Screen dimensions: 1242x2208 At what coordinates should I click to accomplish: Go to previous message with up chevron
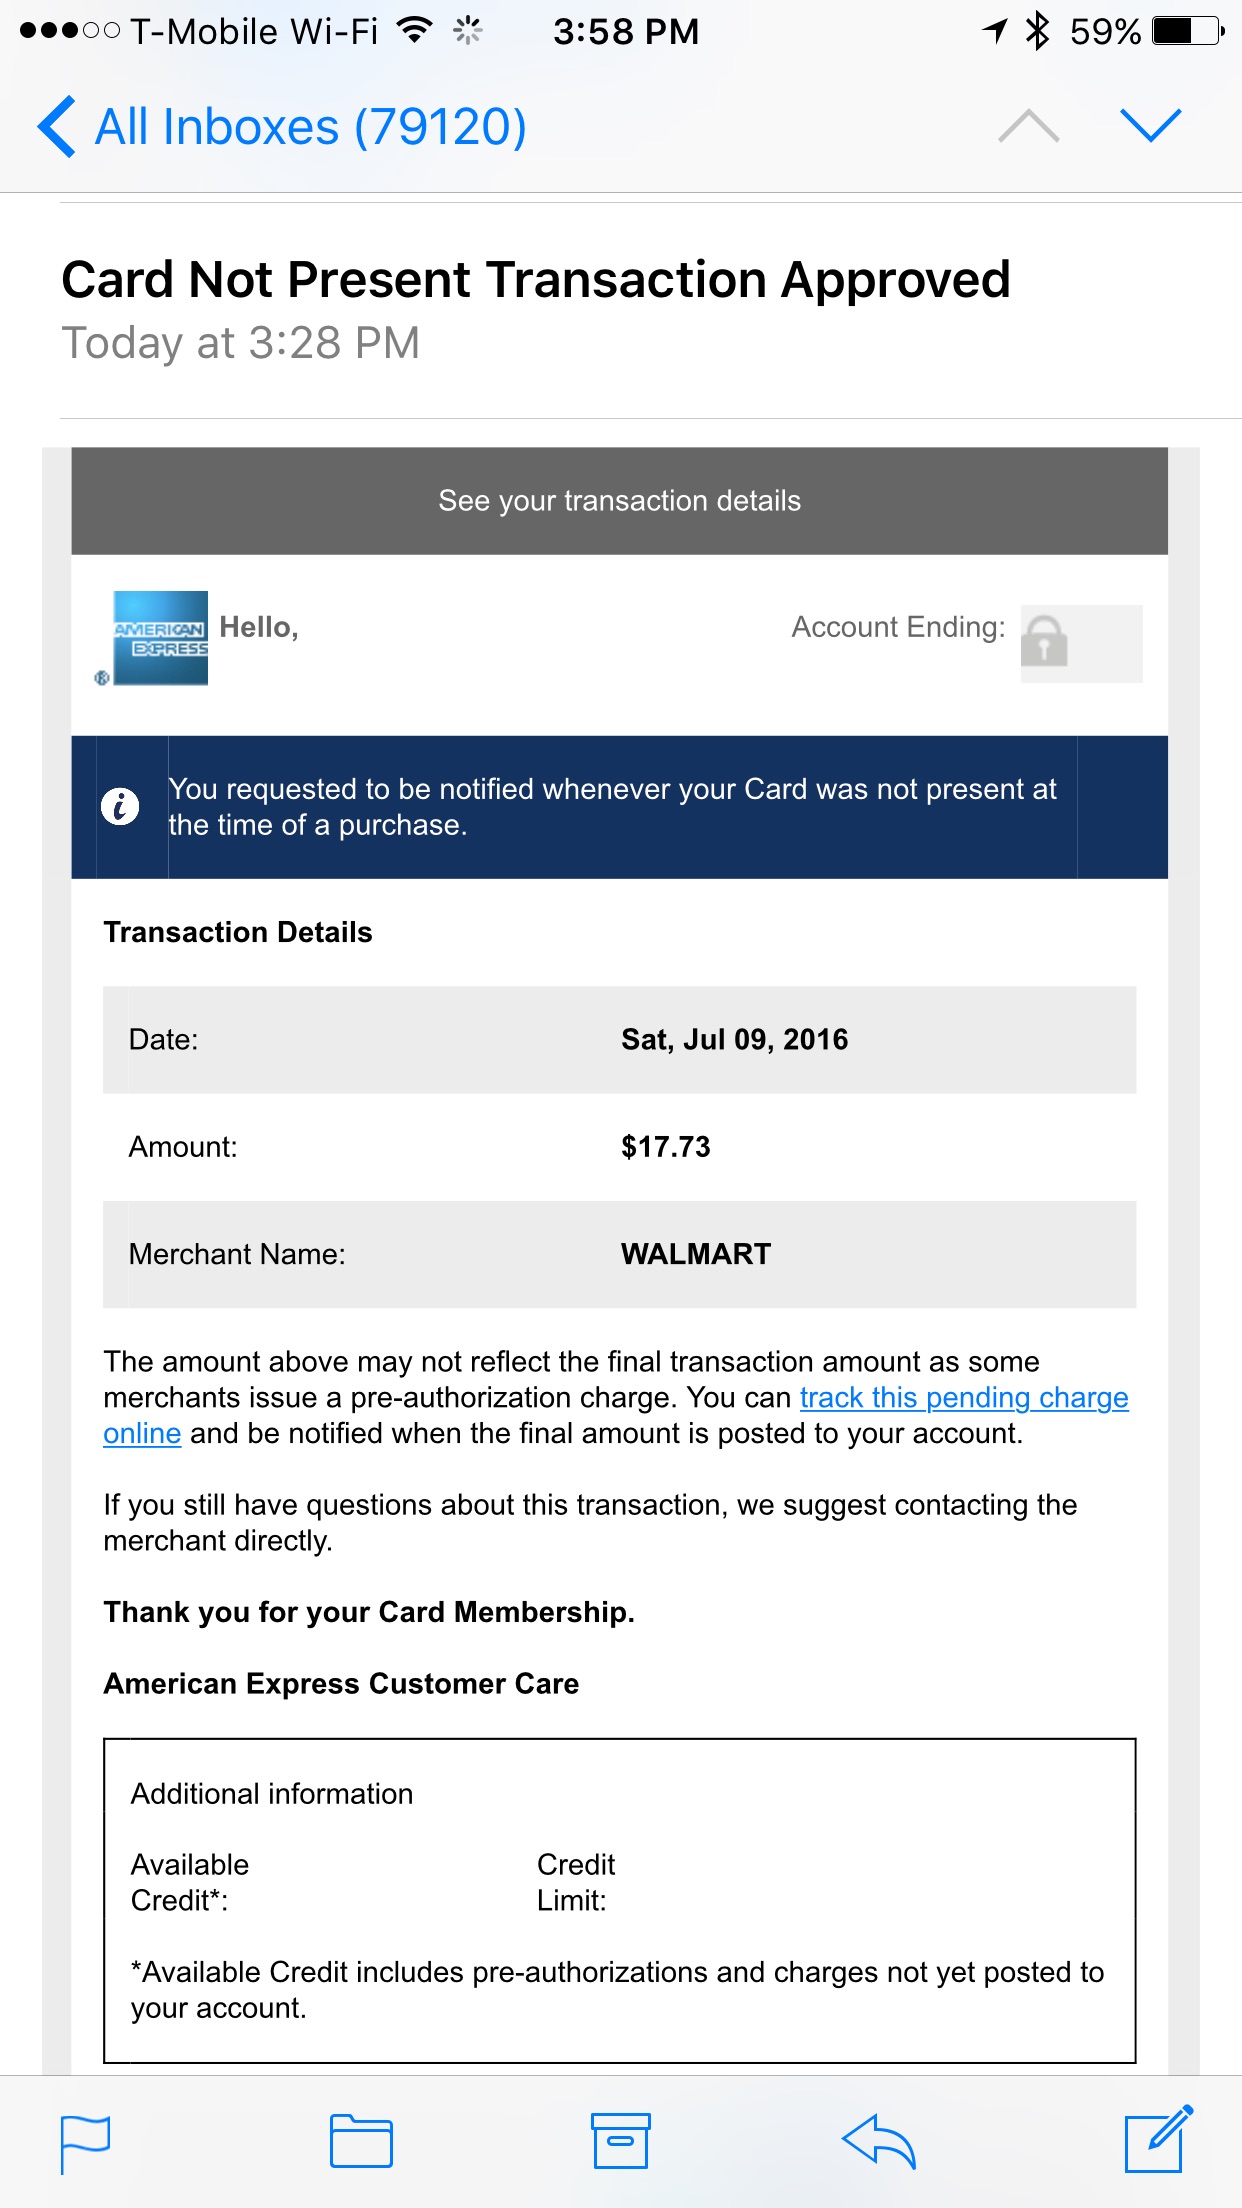tap(1029, 126)
